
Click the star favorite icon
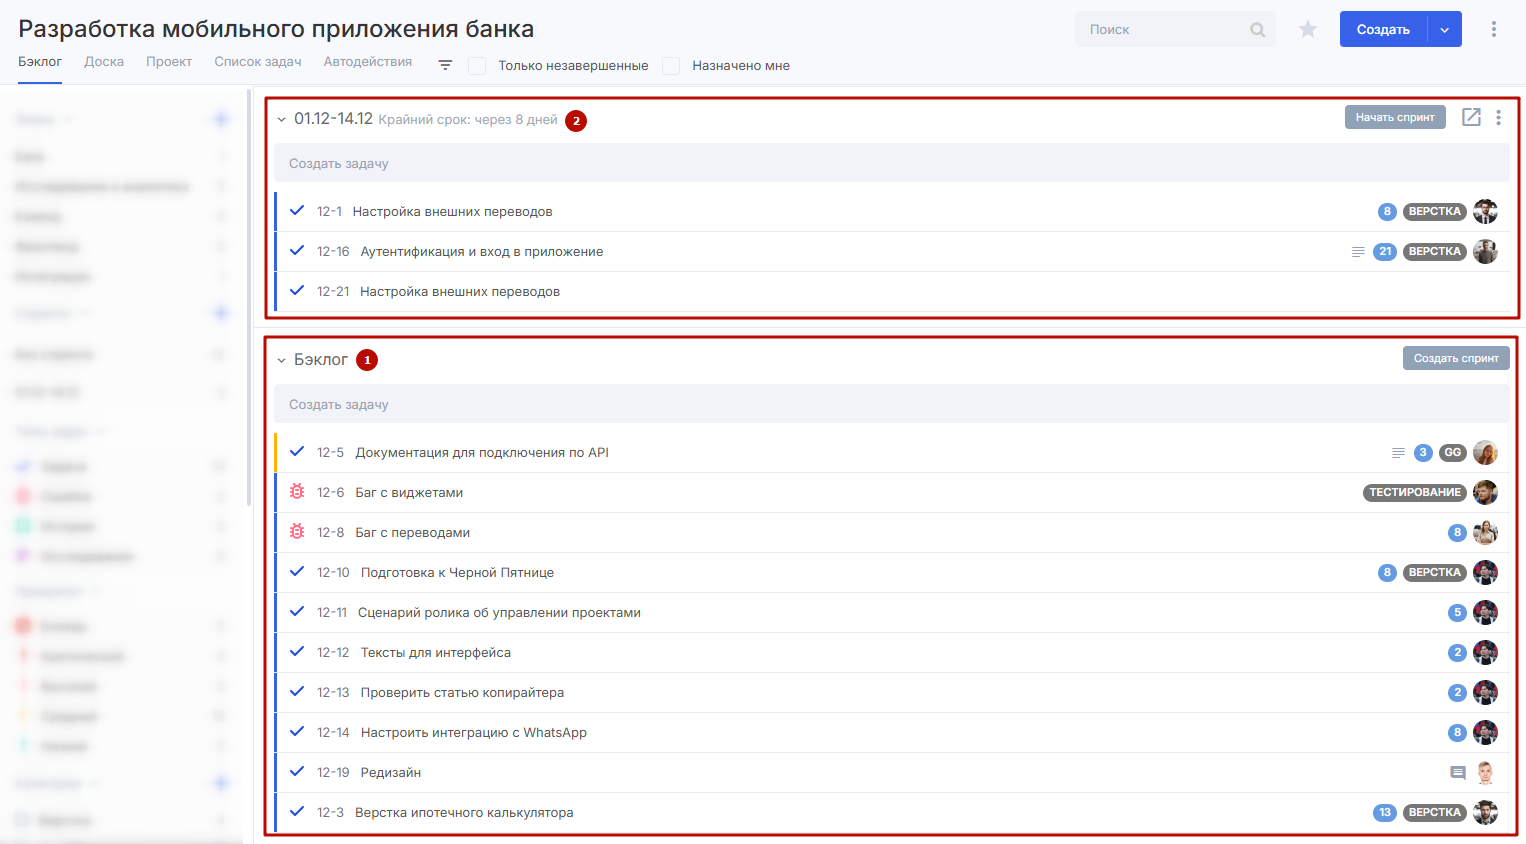pos(1307,30)
